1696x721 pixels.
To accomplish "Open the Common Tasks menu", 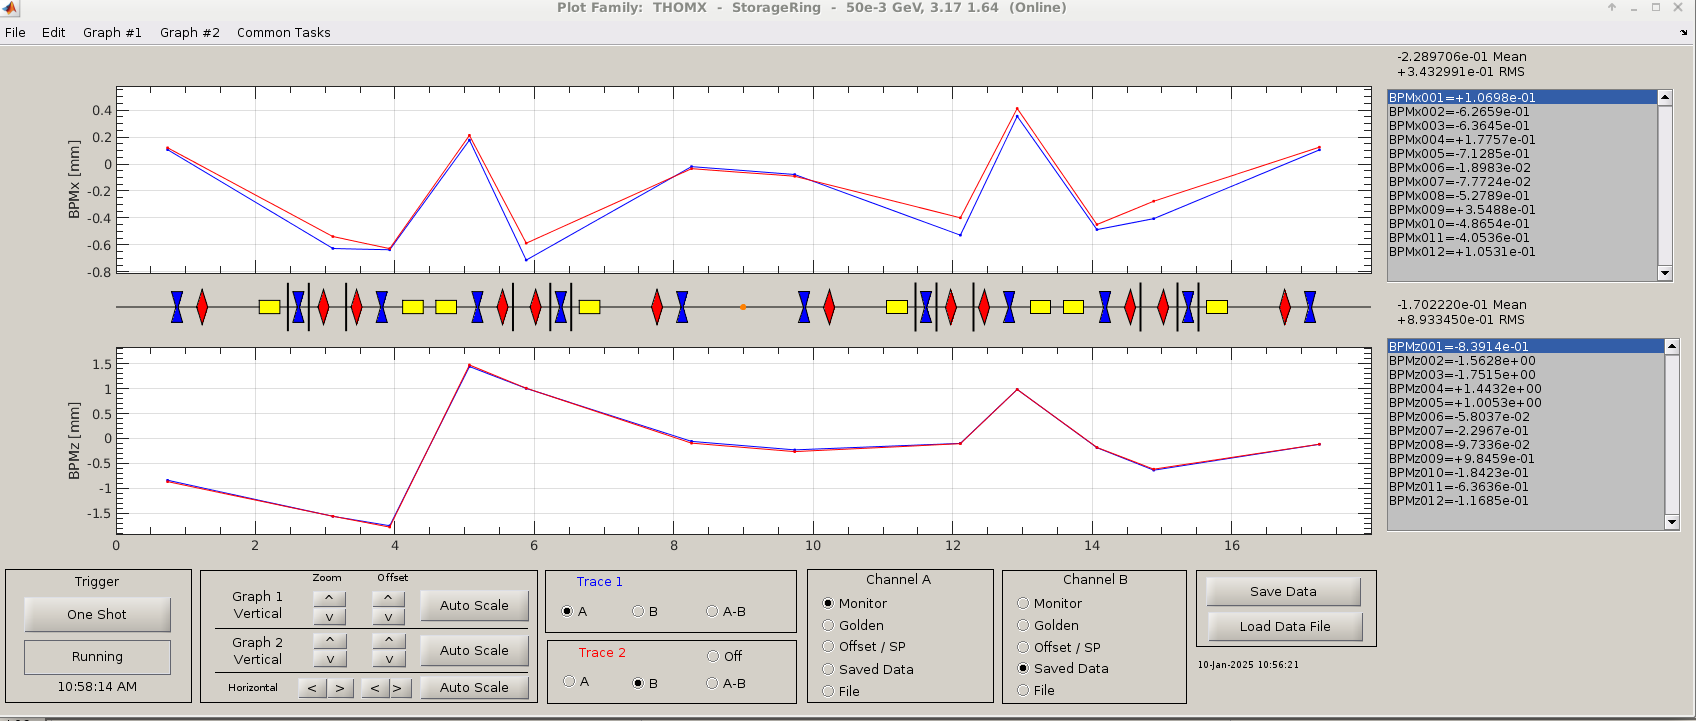I will coord(283,33).
